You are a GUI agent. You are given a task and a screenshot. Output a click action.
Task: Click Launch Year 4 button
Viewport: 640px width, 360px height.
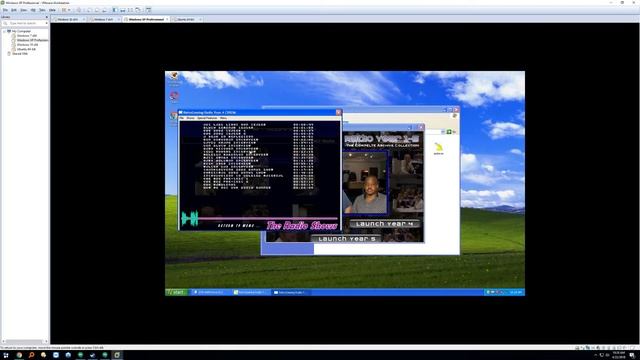tap(384, 224)
